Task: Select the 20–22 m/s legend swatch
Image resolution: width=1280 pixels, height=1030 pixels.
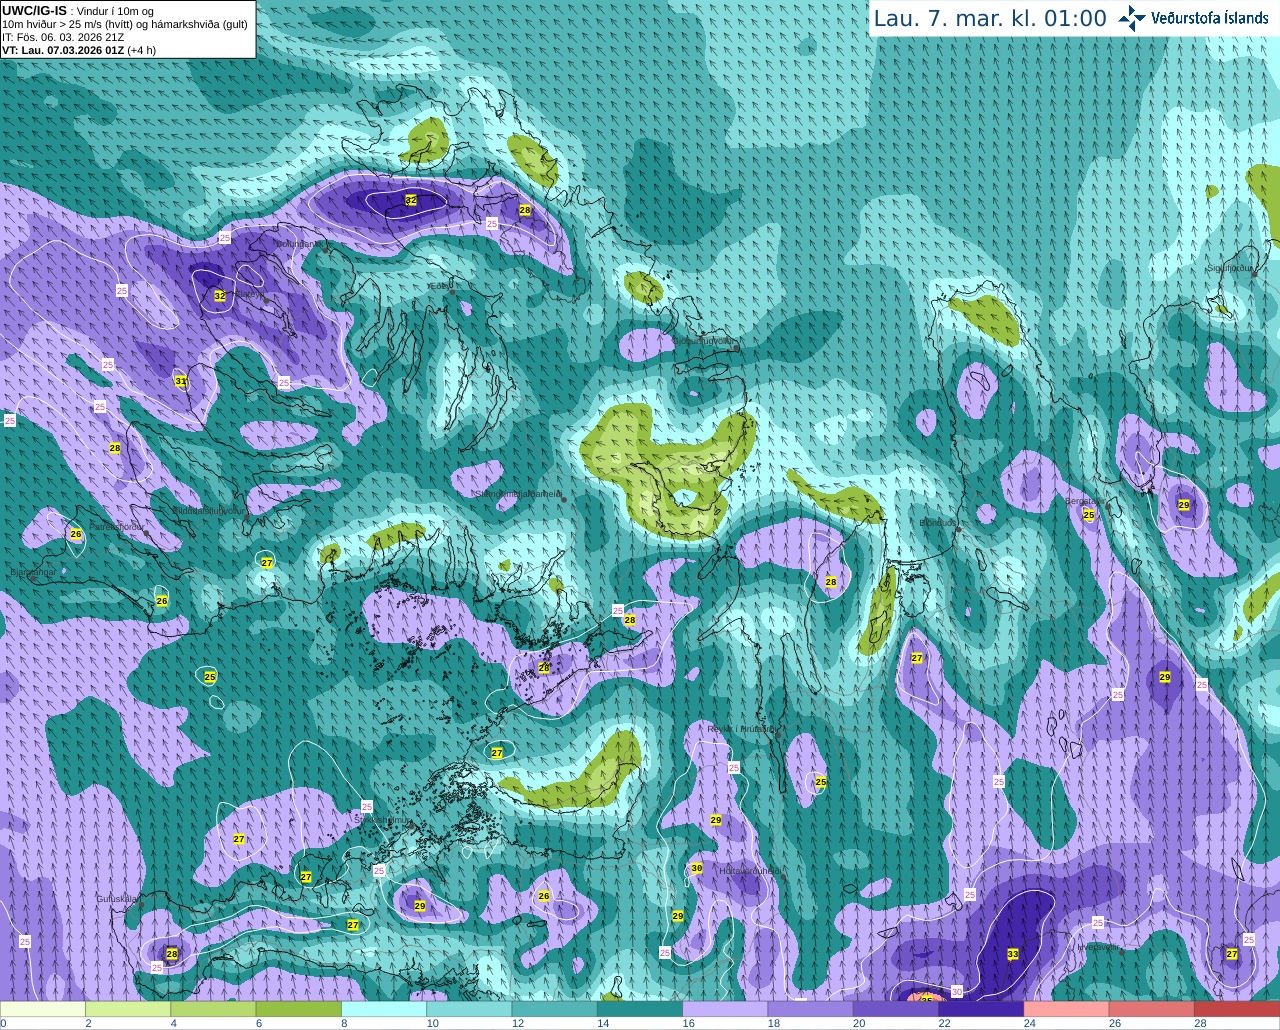Action: point(896,1009)
